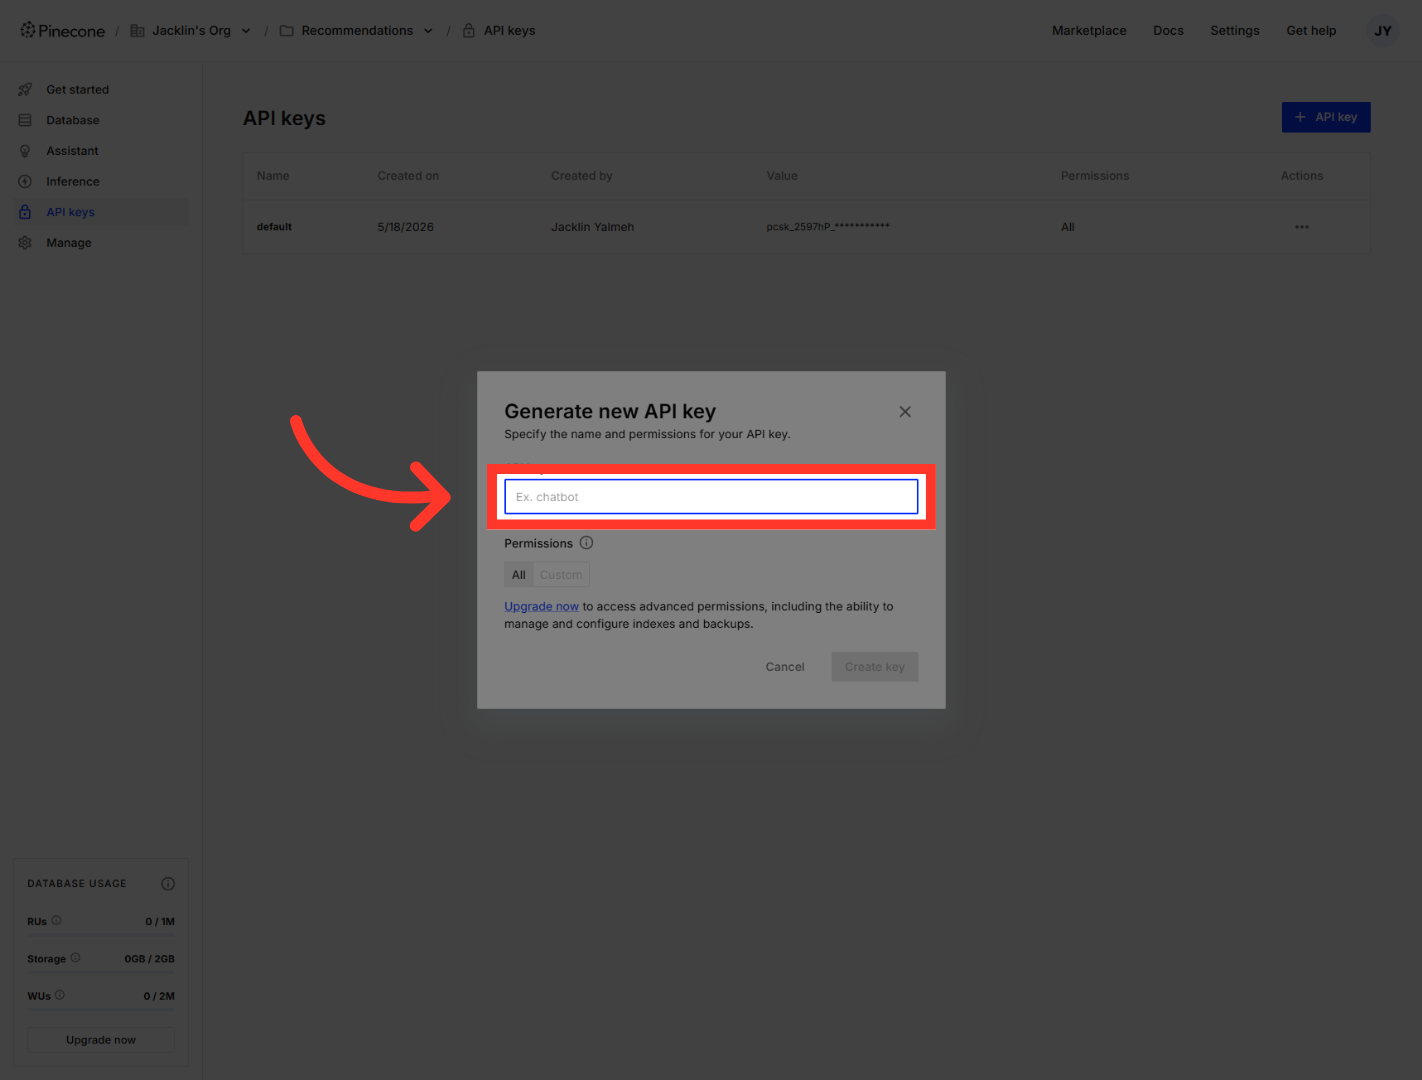Click the 0 / 1M RUs usage value
Screen dimensions: 1422x1080
[160, 922]
